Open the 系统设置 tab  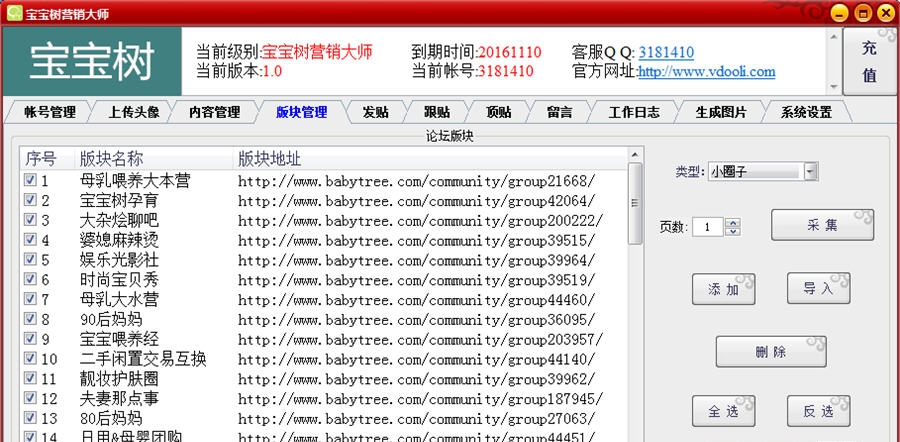806,112
